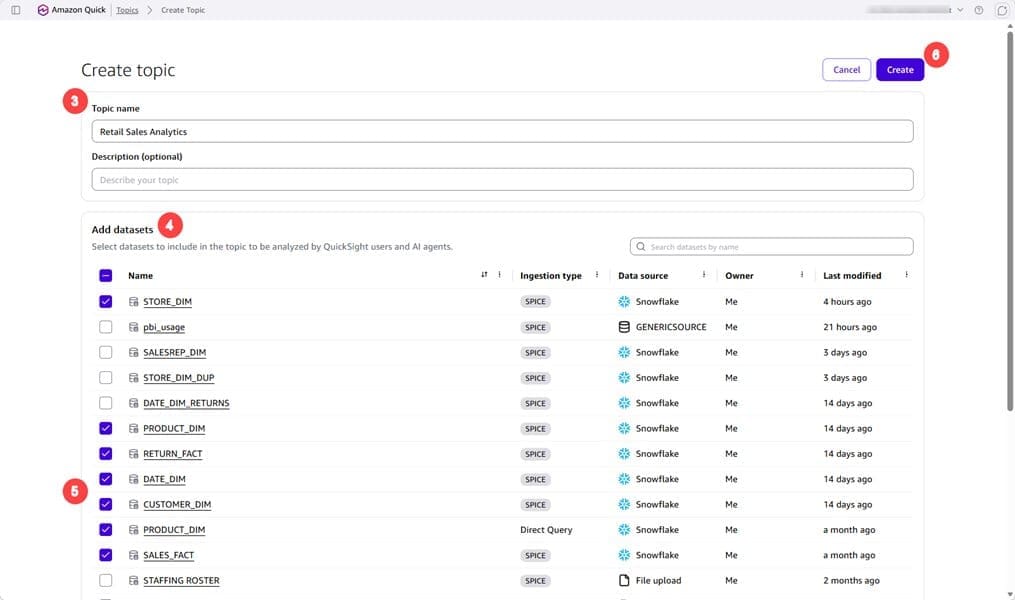Click the search magnifier icon
Image resolution: width=1015 pixels, height=600 pixels.
coord(640,247)
